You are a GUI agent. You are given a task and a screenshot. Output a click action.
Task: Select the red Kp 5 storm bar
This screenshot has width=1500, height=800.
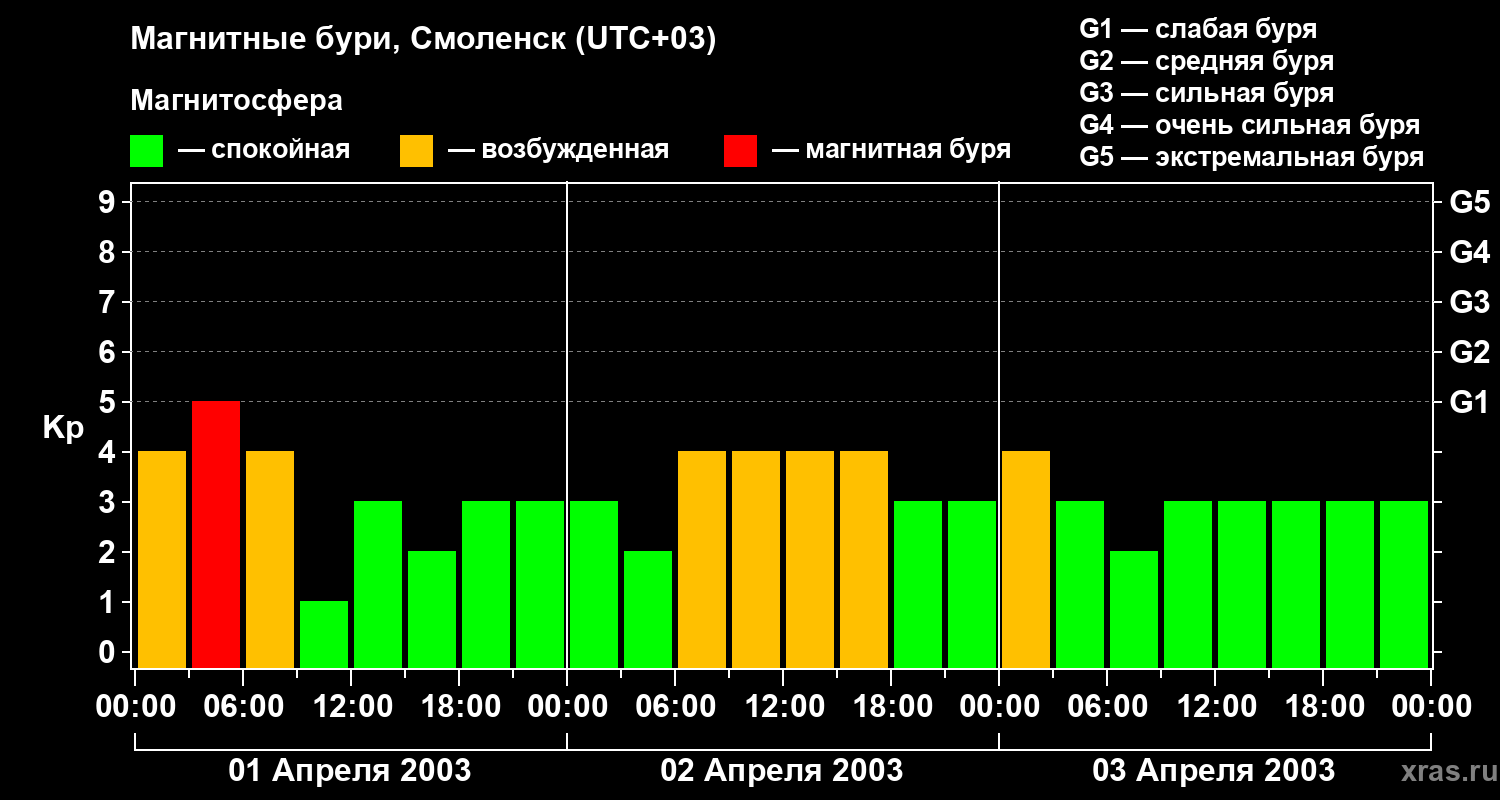click(x=216, y=534)
